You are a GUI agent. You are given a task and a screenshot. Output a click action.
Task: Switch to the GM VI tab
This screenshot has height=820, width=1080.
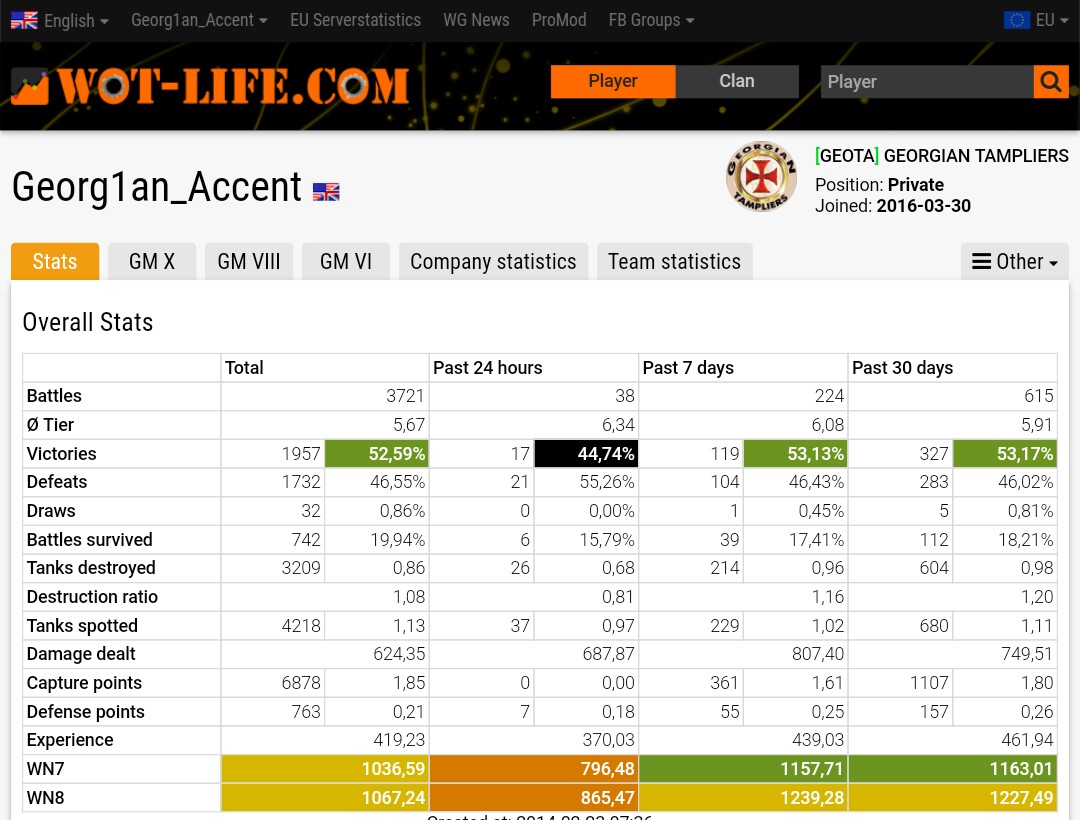point(346,262)
